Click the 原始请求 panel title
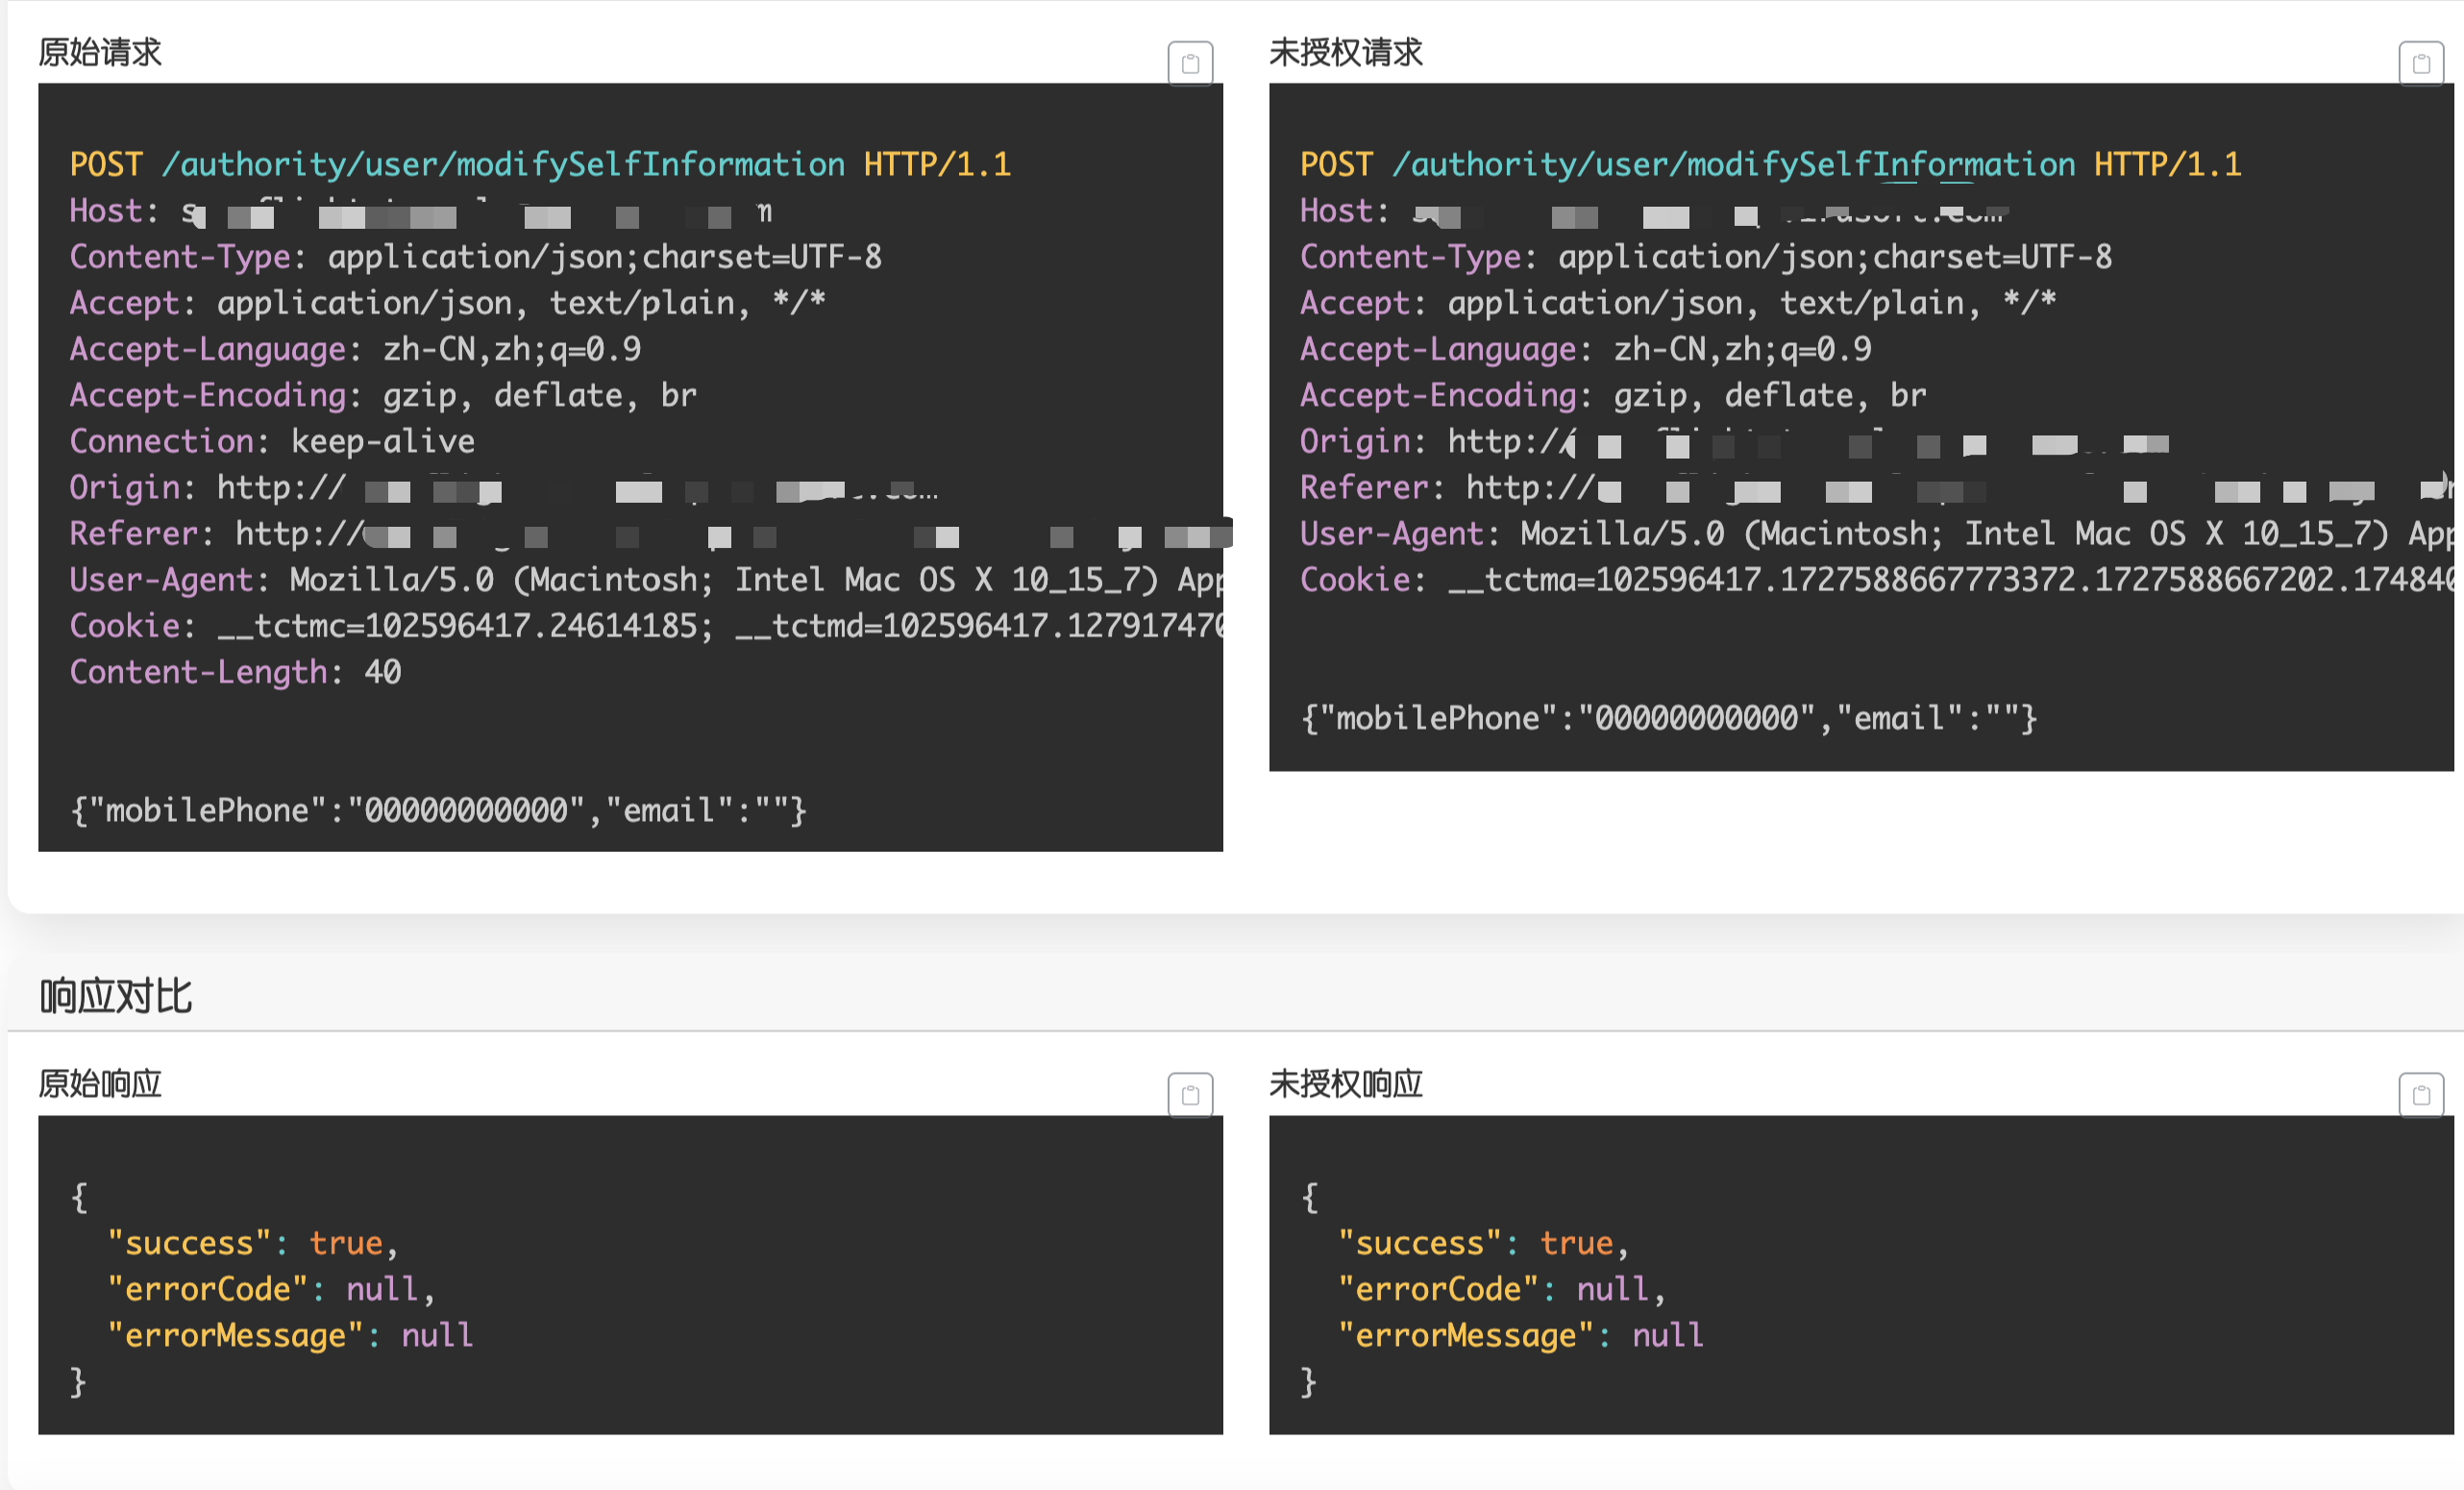 click(100, 52)
